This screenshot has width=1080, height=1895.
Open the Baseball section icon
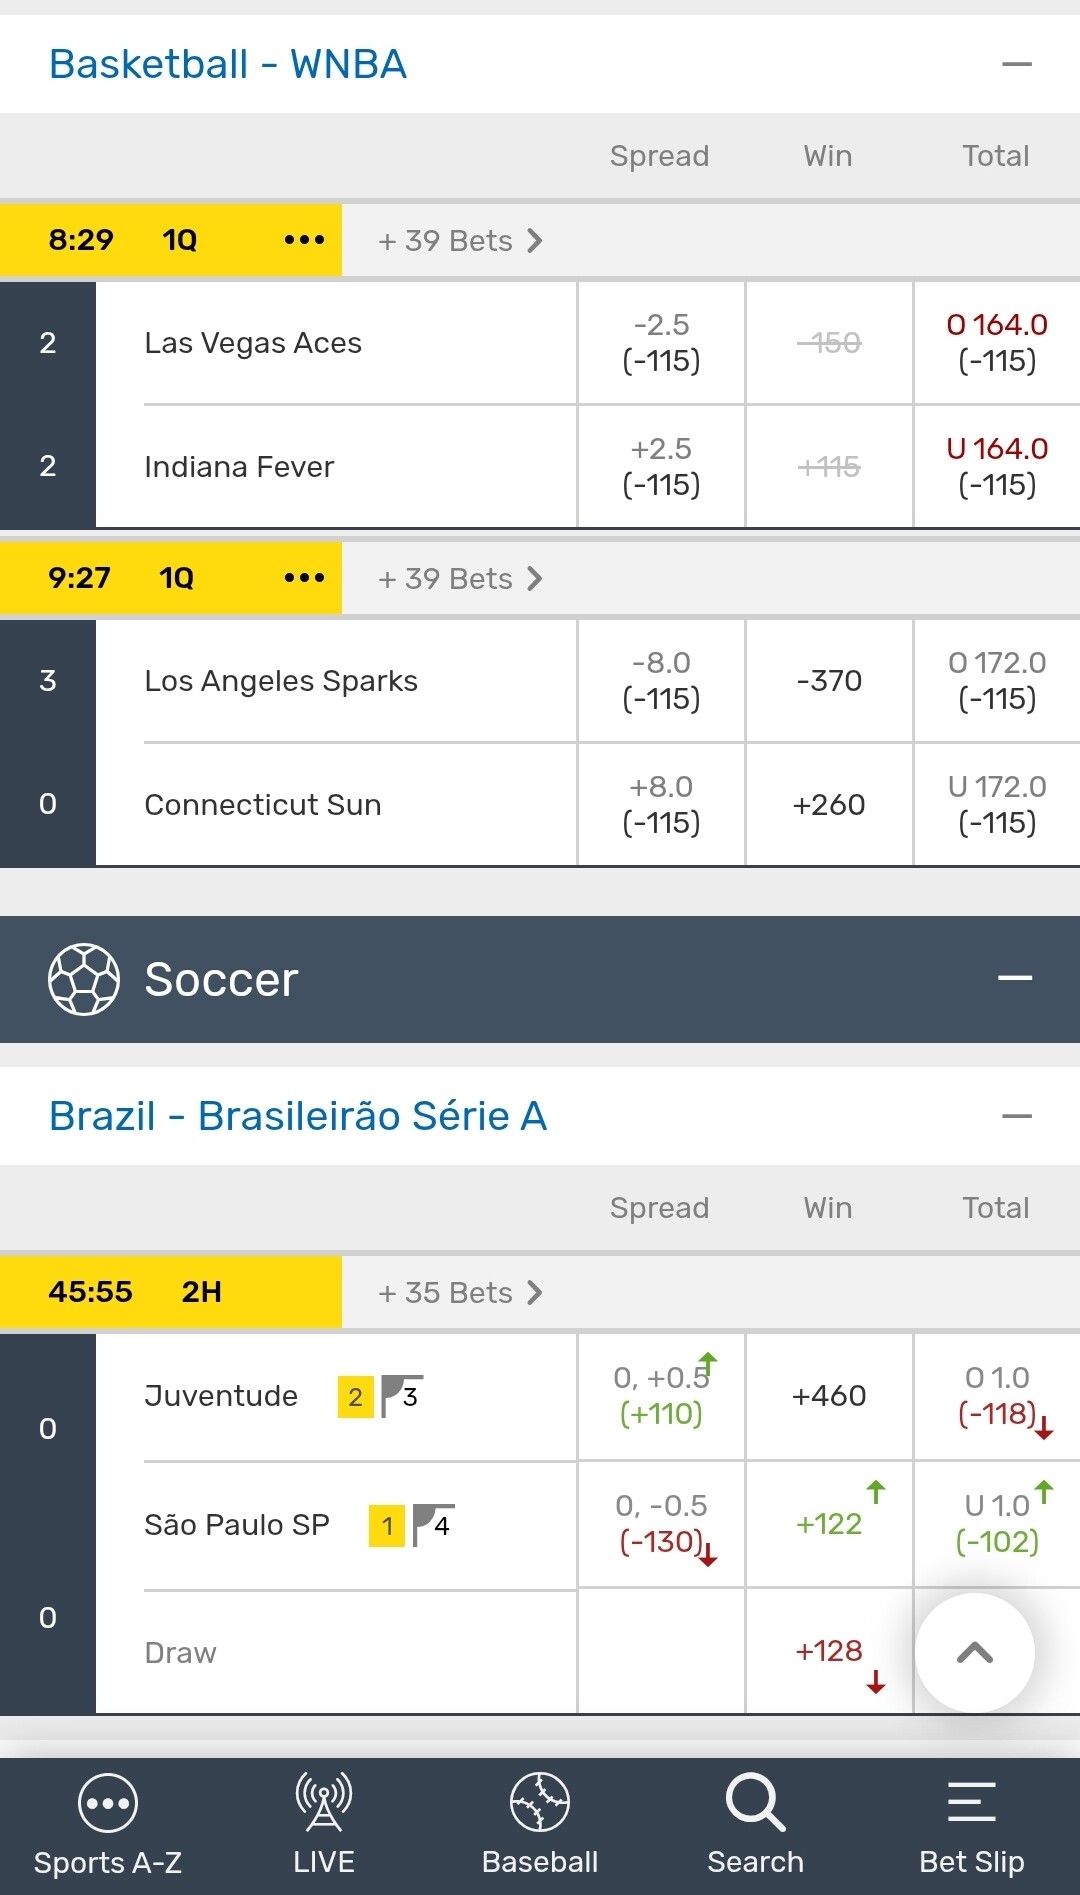pyautogui.click(x=539, y=1801)
